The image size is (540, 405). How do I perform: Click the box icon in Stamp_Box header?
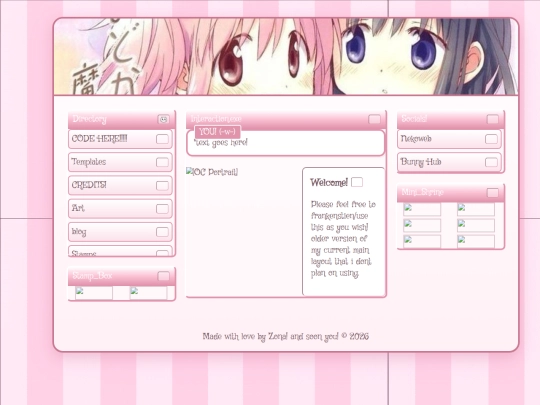point(163,276)
